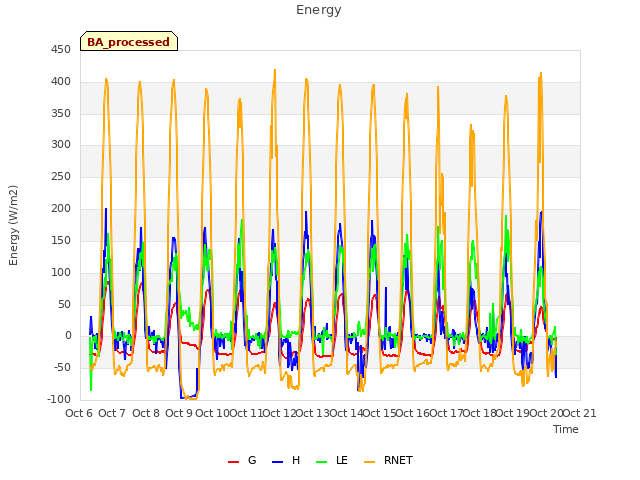Click the Energy chart title
640x480 pixels.
318,10
